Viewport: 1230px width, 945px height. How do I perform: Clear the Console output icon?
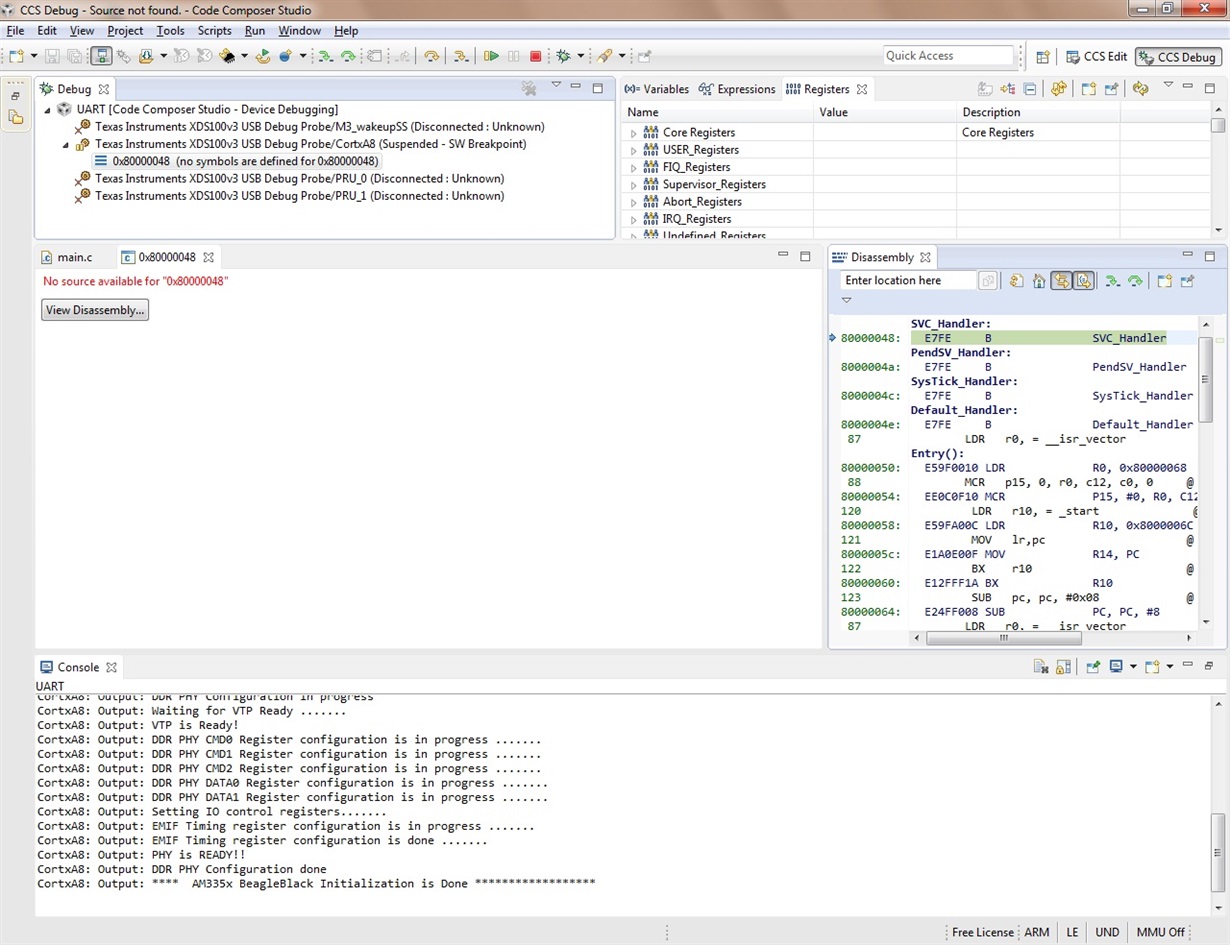coord(1040,667)
